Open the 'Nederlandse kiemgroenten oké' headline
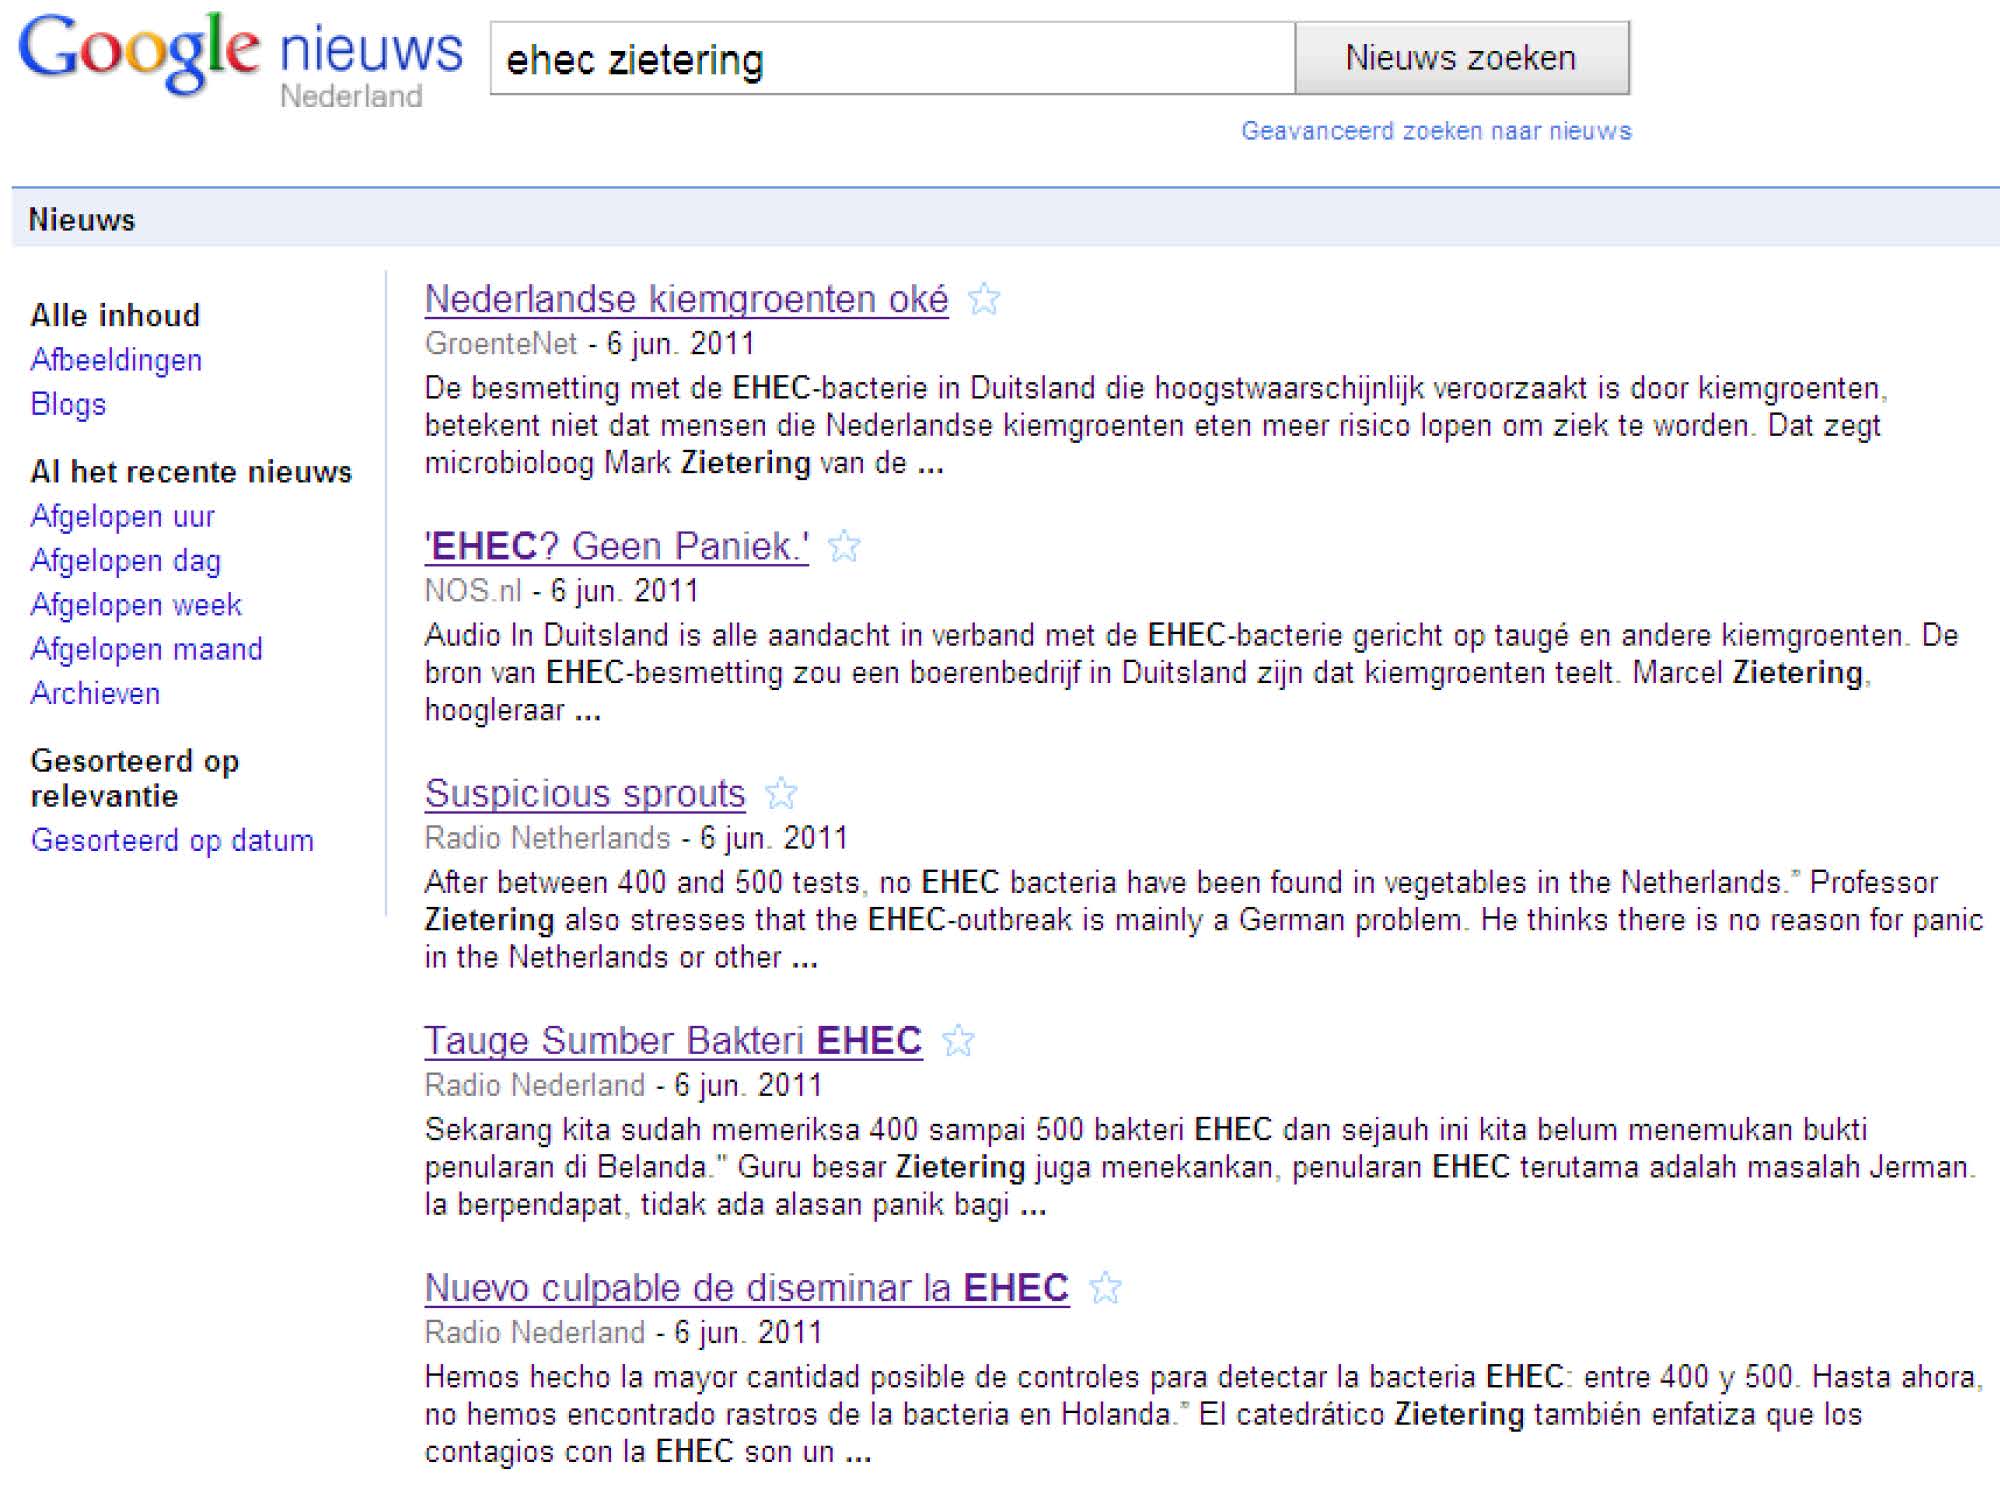 686,299
